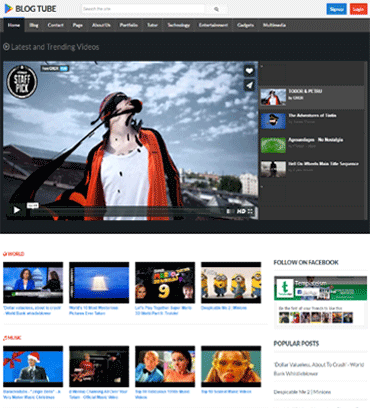370x408 pixels.
Task: Click the Facebook Like page button
Action: [307, 292]
